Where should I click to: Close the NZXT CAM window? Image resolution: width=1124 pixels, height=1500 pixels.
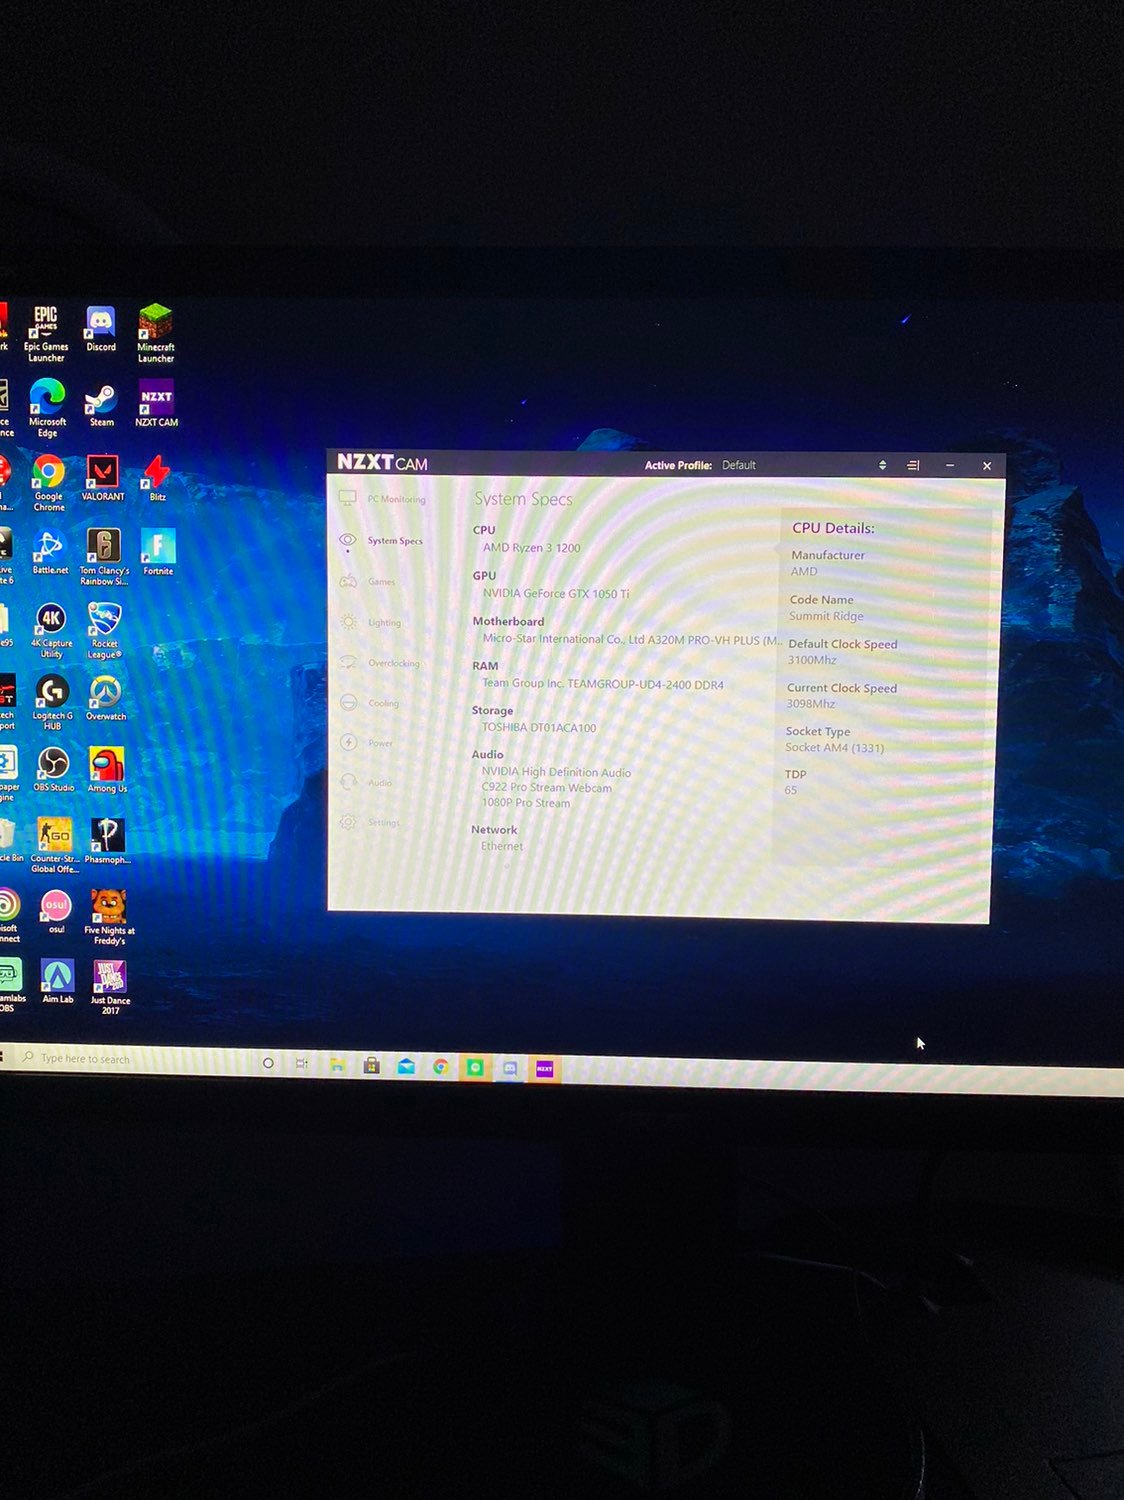tap(987, 466)
